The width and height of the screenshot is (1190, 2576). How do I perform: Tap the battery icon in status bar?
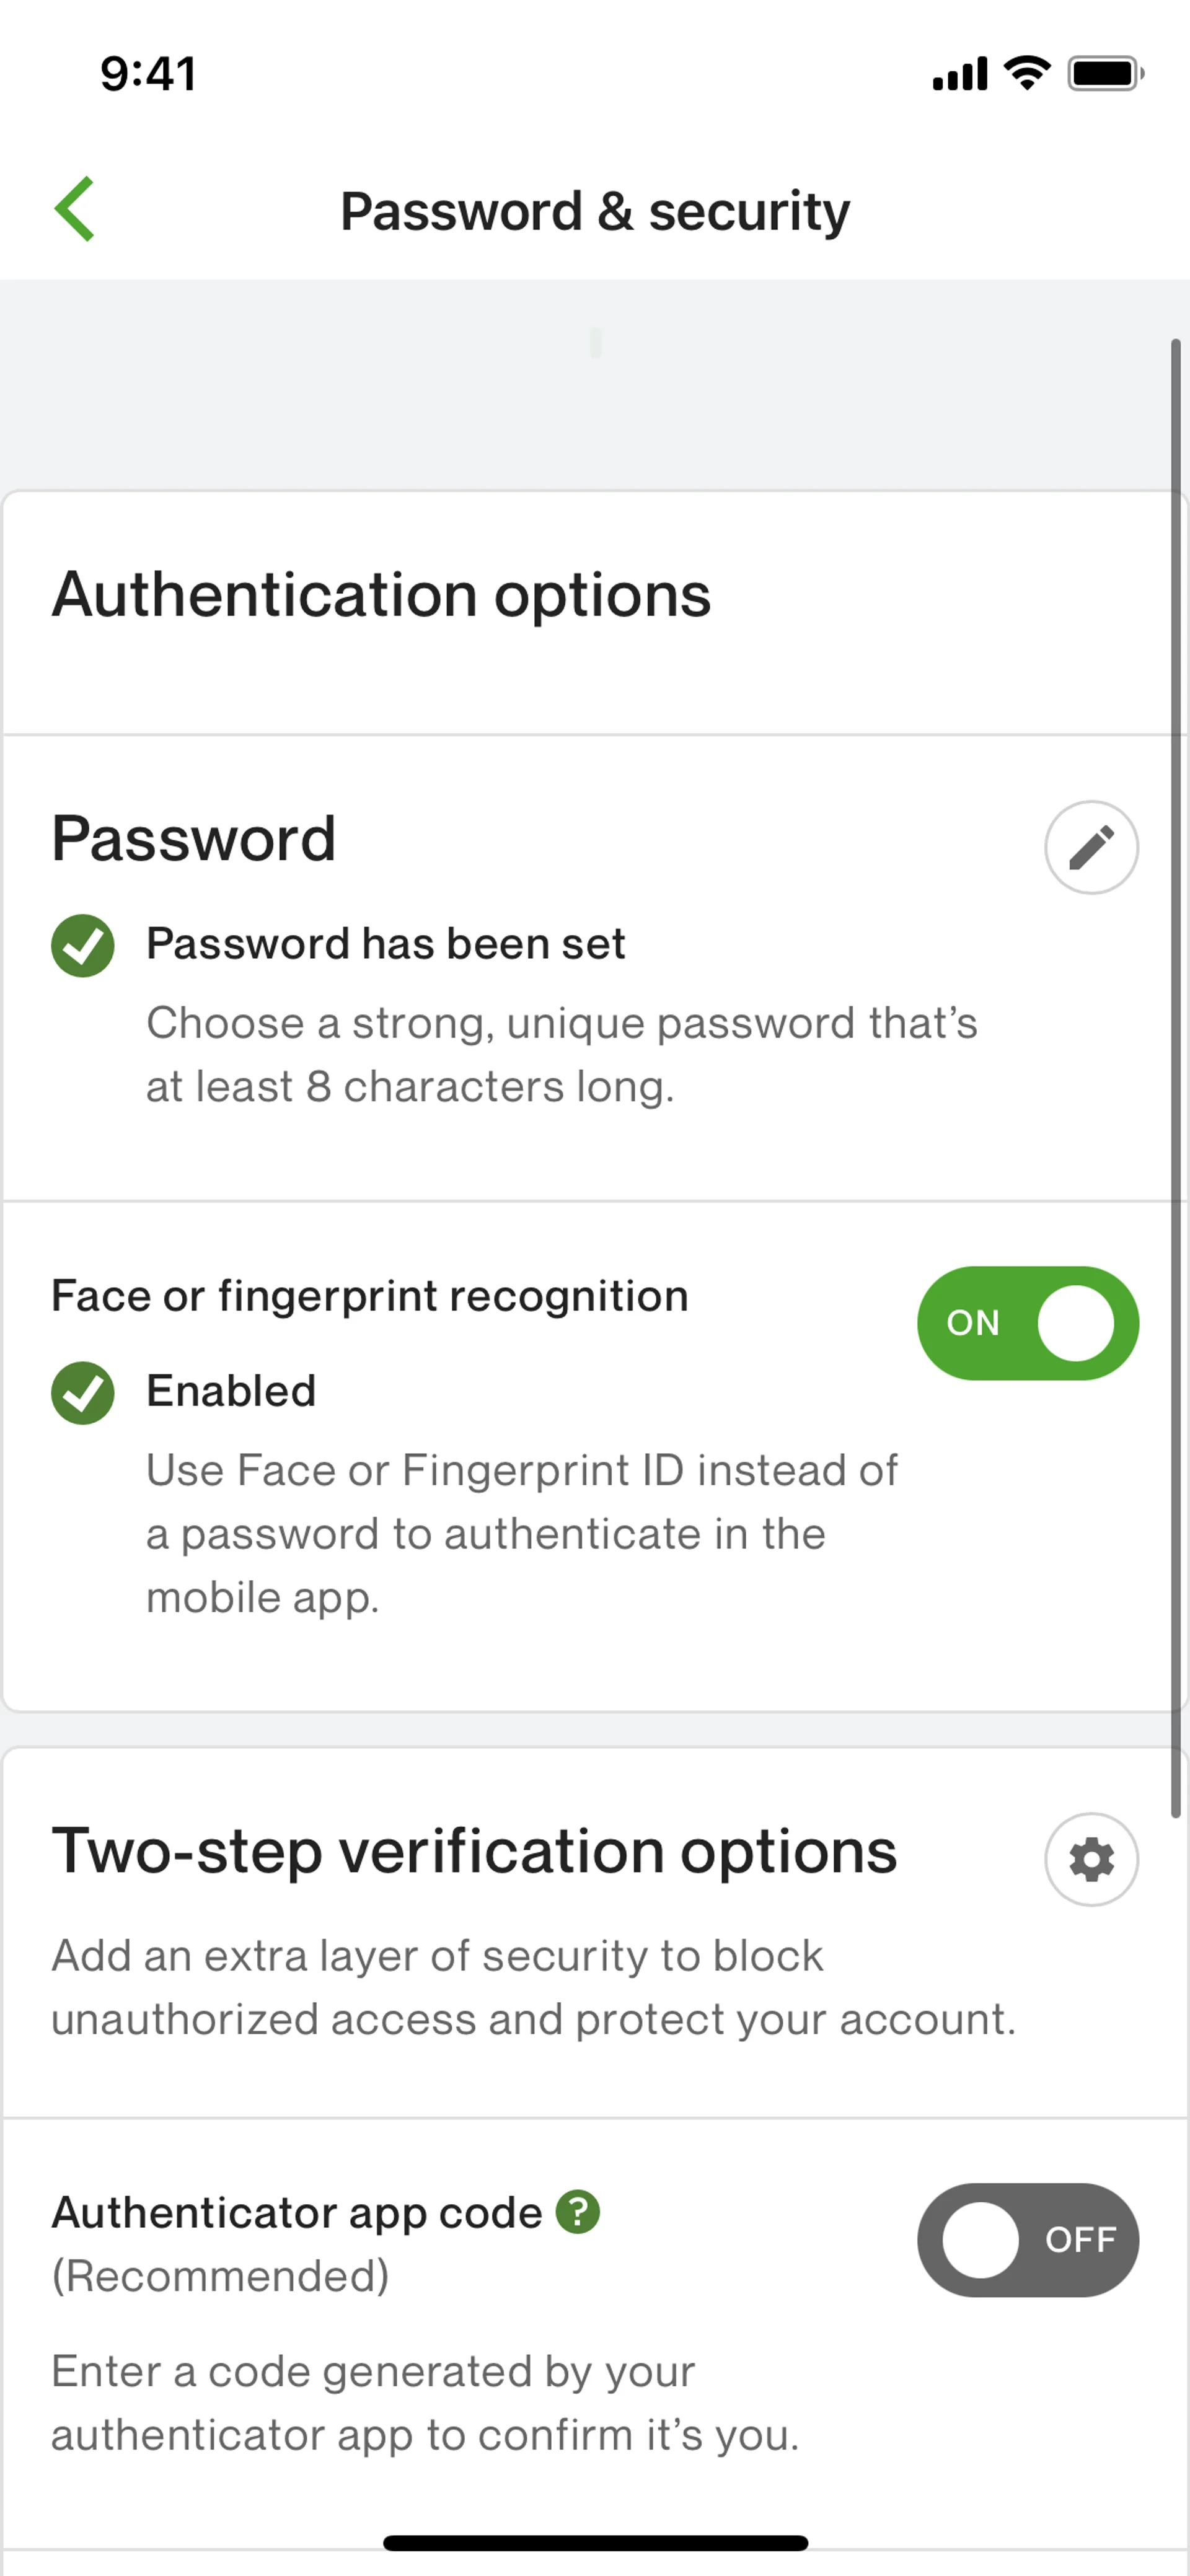(1105, 74)
